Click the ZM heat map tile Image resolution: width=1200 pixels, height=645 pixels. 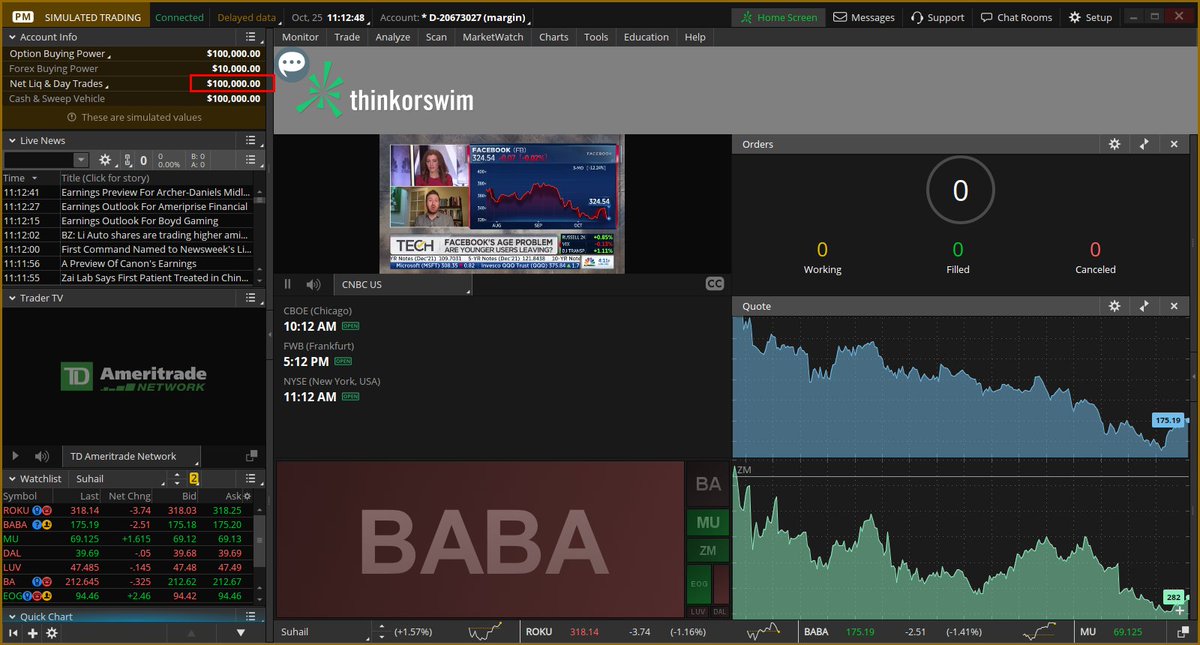coord(708,550)
